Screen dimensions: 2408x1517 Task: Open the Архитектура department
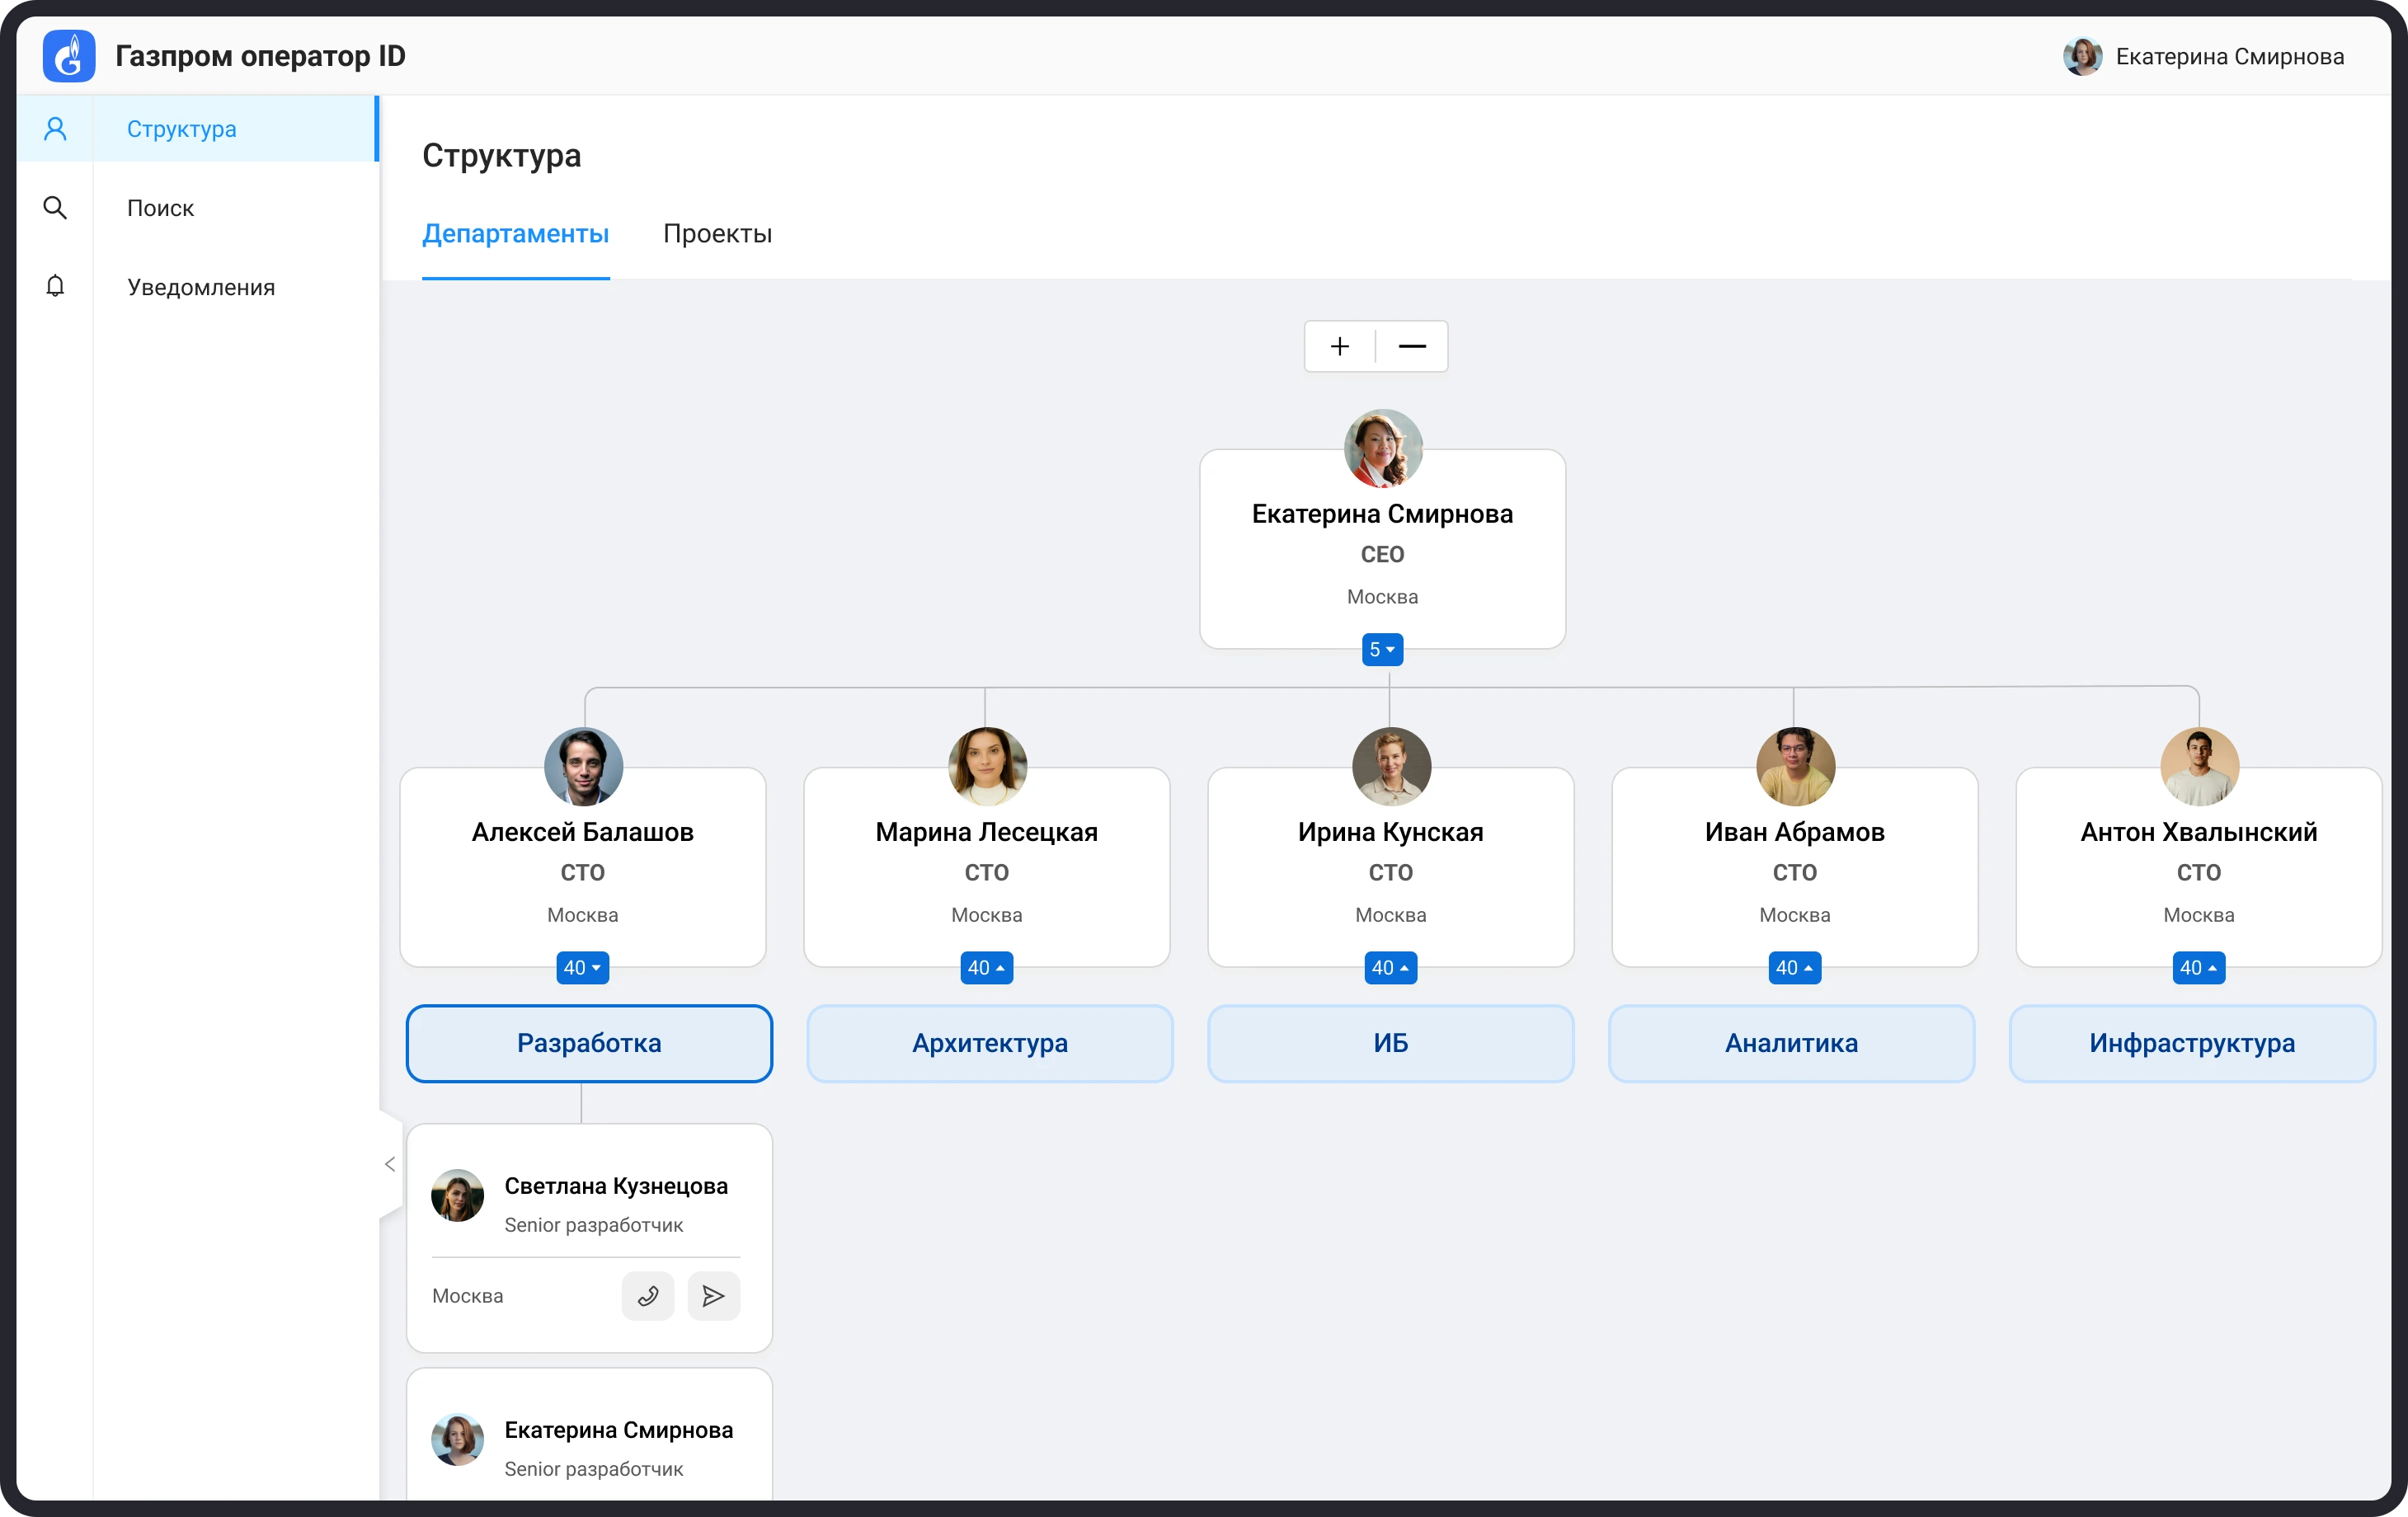click(990, 1043)
